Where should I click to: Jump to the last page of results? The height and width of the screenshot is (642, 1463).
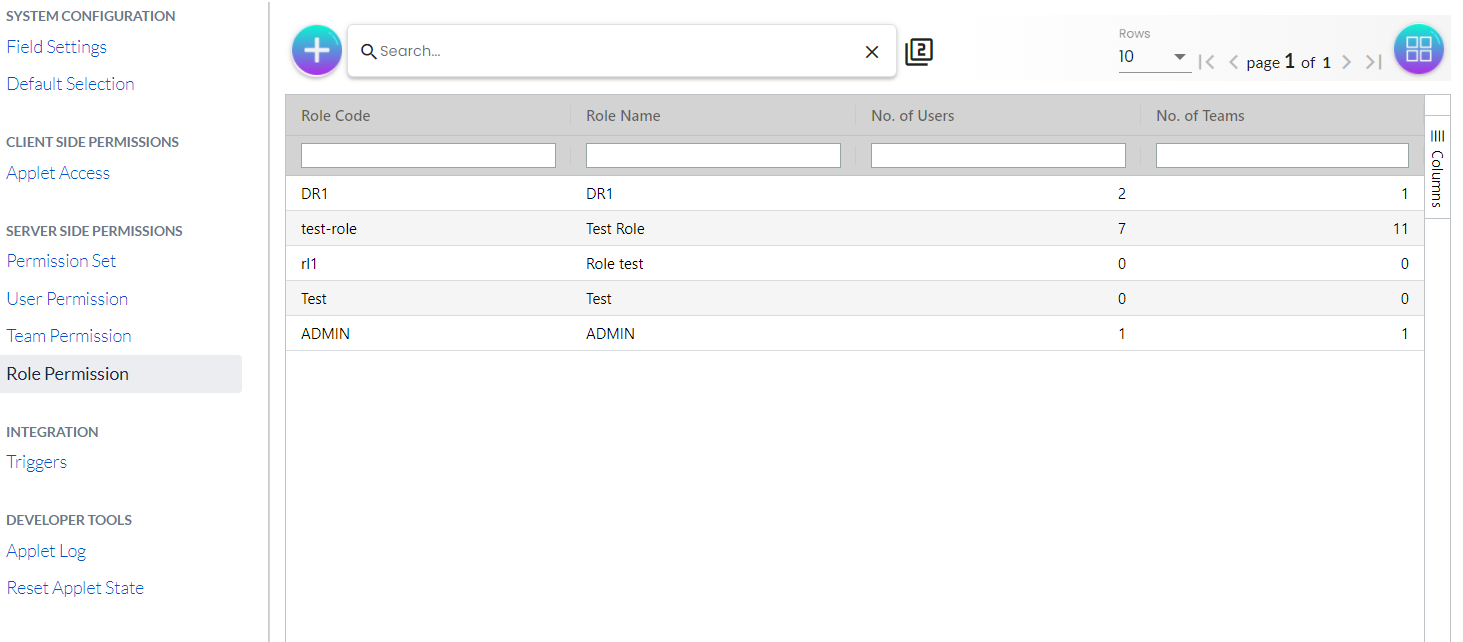[x=1374, y=62]
